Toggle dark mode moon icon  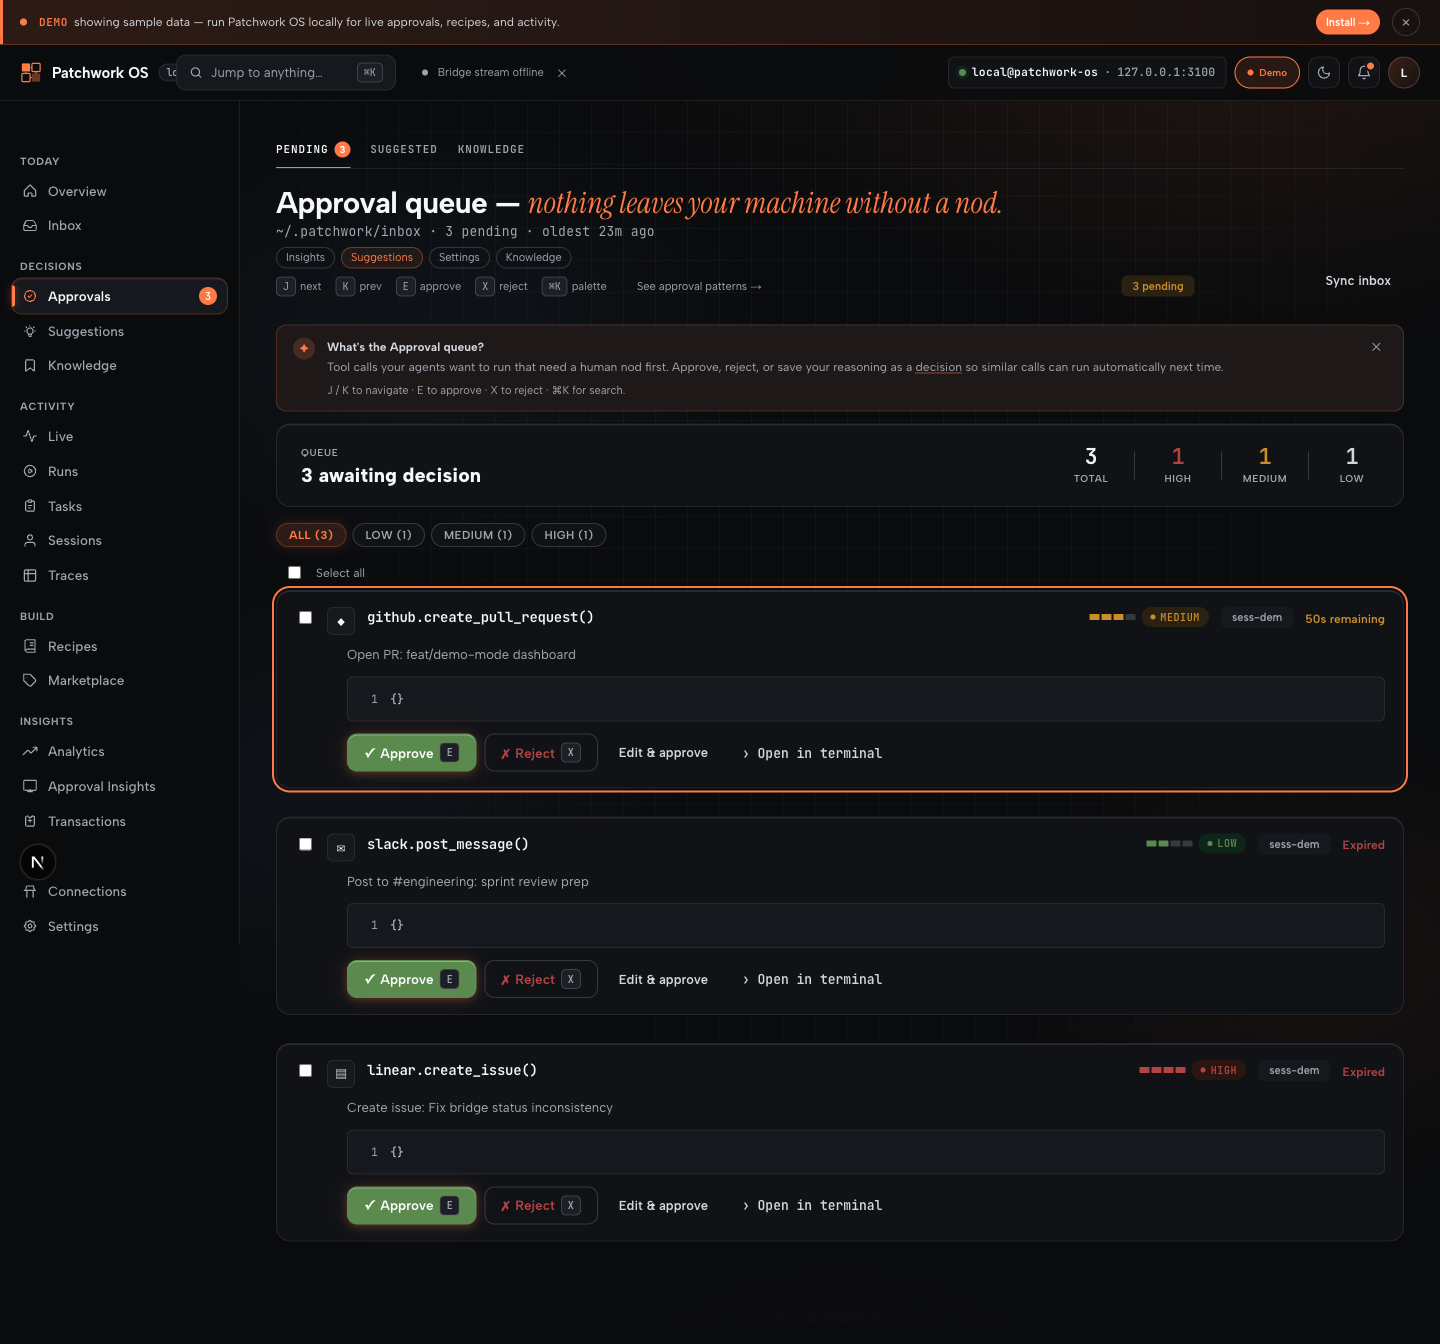pos(1324,72)
